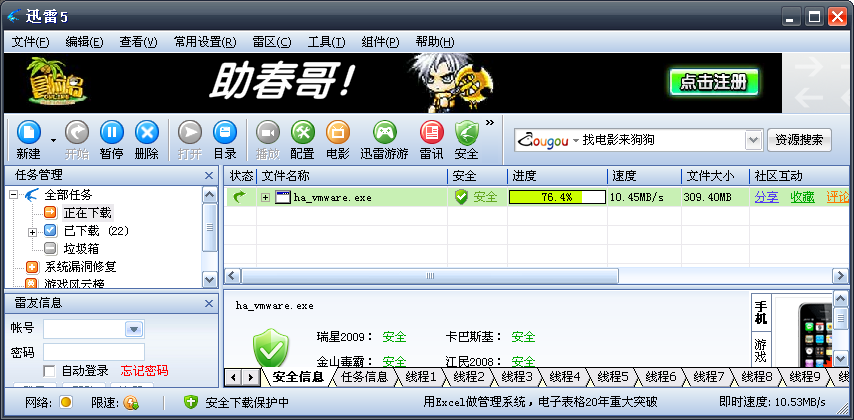Click the 安全 shield toolbar icon
This screenshot has width=854, height=420.
click(467, 132)
